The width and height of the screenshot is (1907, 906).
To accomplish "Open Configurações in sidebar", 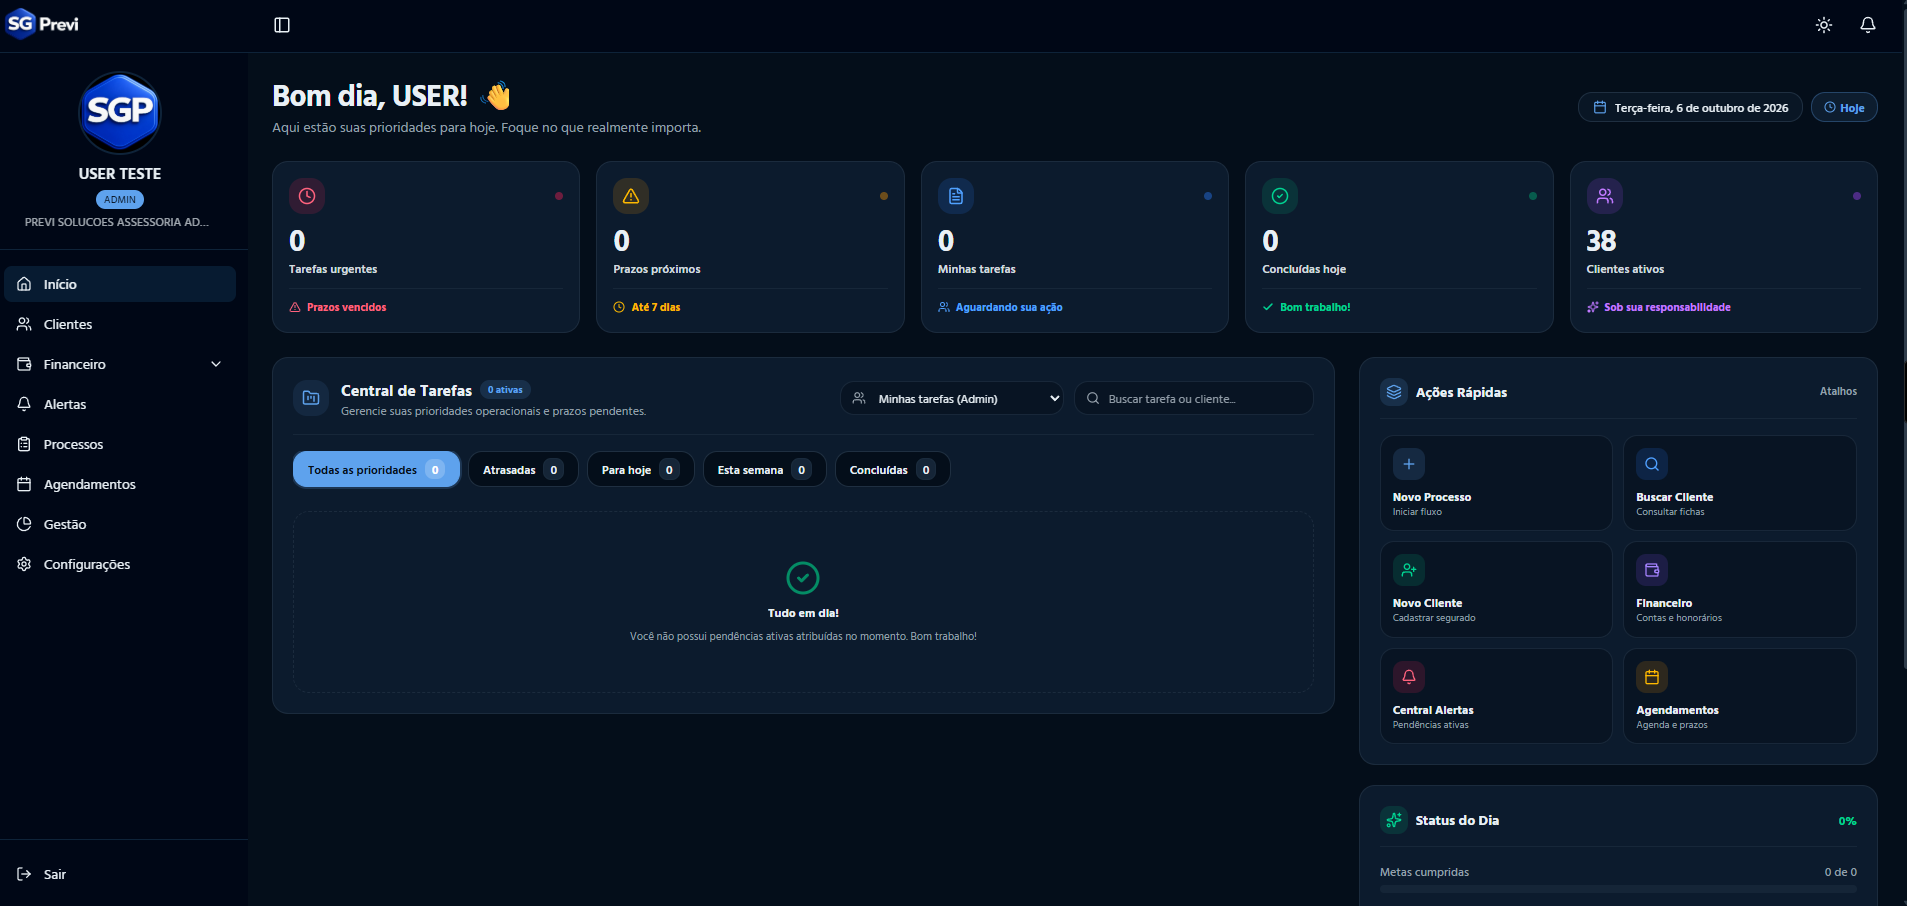I will click(x=120, y=564).
